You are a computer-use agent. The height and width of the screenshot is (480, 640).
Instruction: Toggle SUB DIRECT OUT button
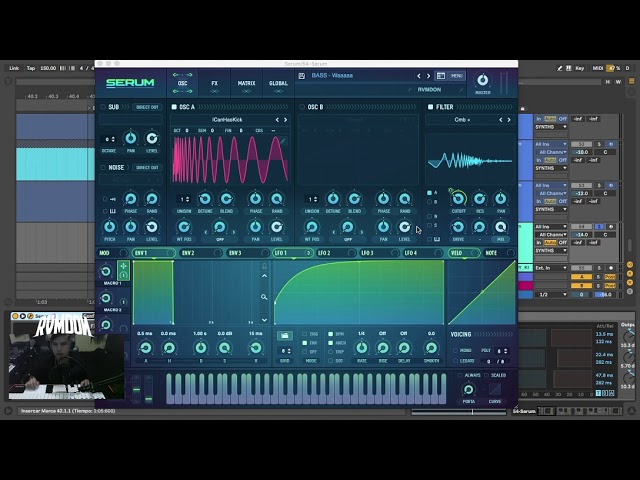pyautogui.click(x=147, y=107)
